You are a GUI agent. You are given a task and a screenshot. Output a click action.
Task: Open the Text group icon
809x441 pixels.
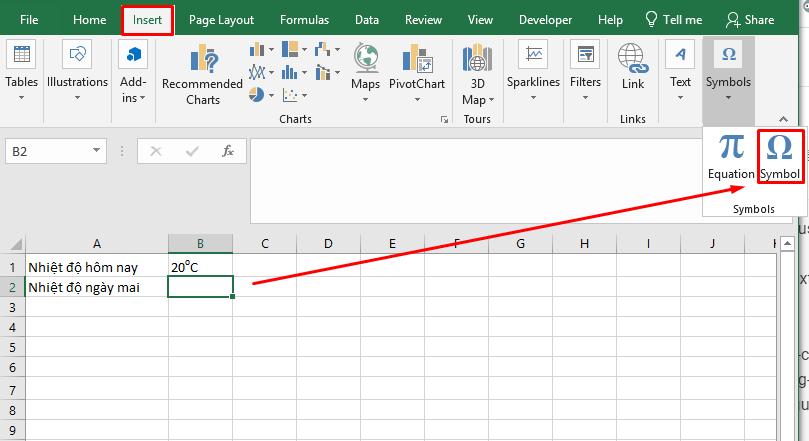click(x=680, y=54)
